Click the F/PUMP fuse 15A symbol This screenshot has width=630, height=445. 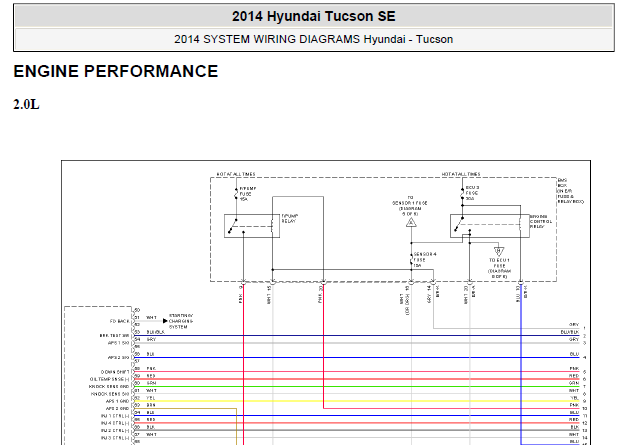point(236,194)
